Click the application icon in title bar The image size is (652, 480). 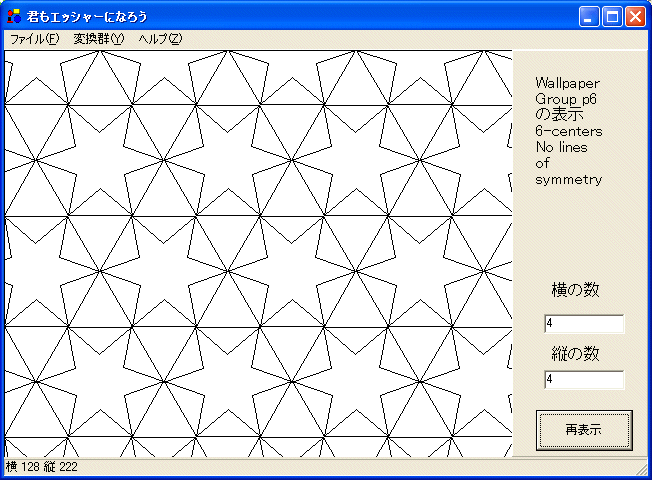click(14, 16)
